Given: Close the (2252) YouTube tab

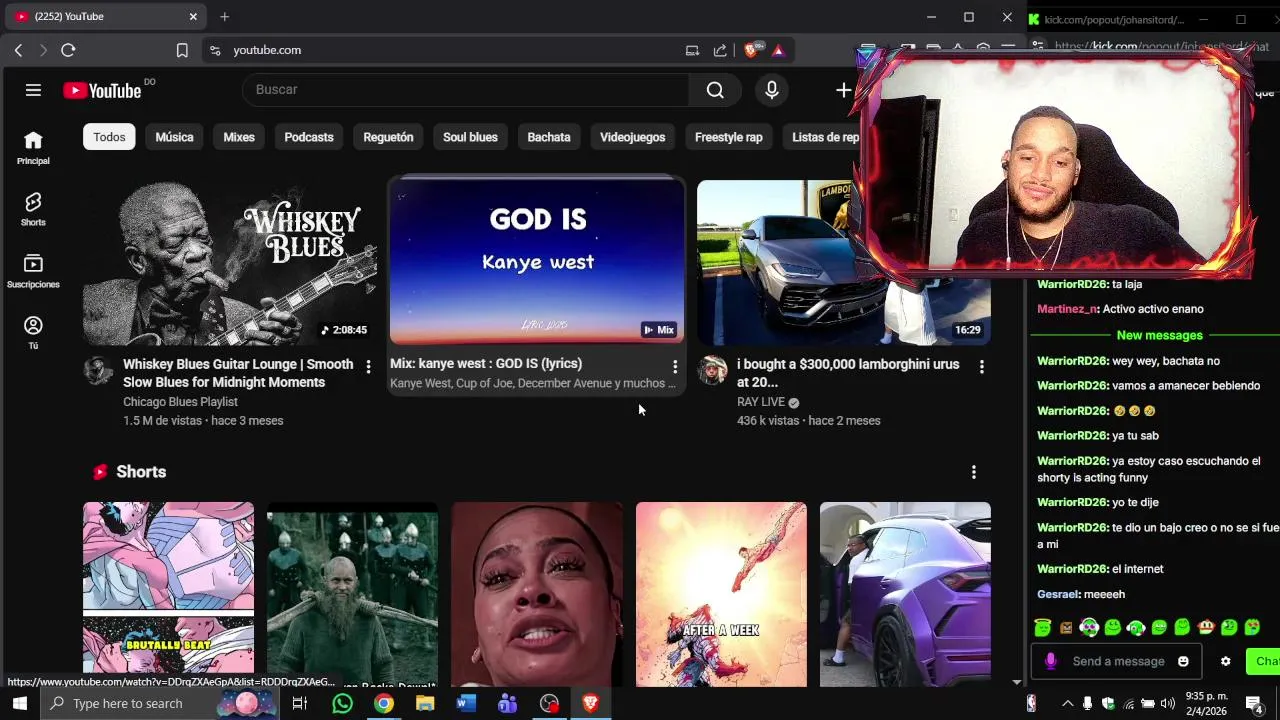Looking at the screenshot, I should pyautogui.click(x=193, y=17).
